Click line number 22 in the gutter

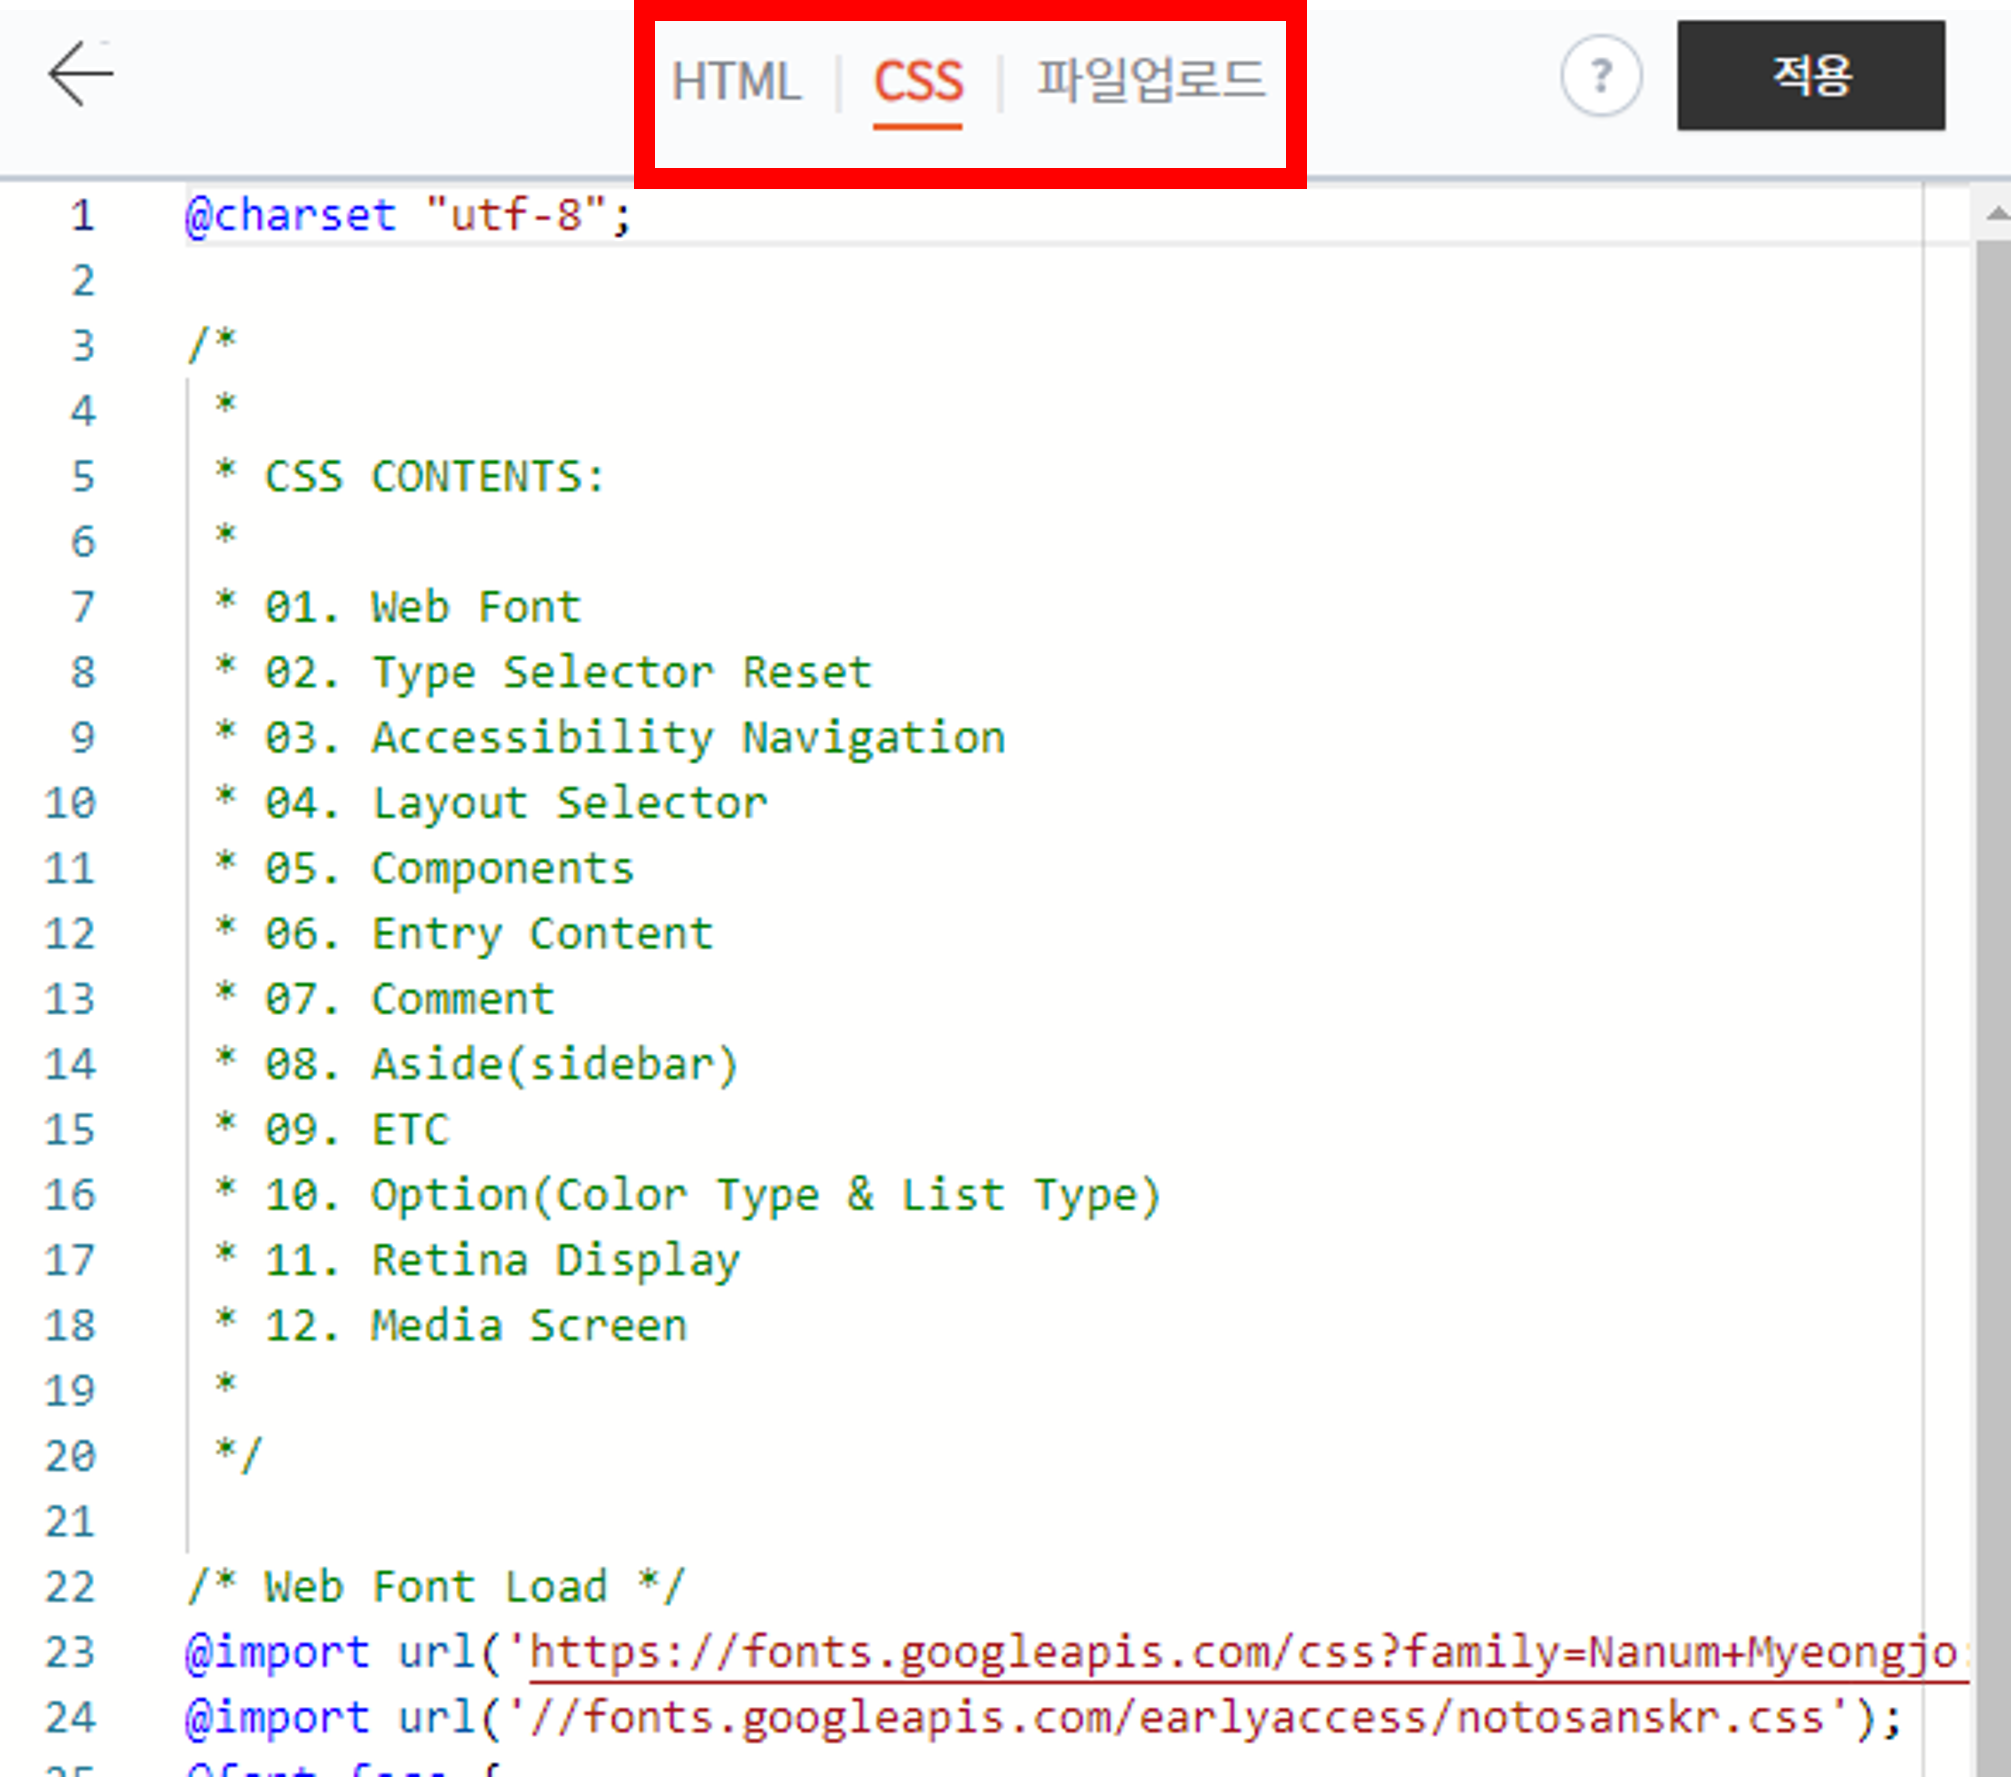point(70,1587)
